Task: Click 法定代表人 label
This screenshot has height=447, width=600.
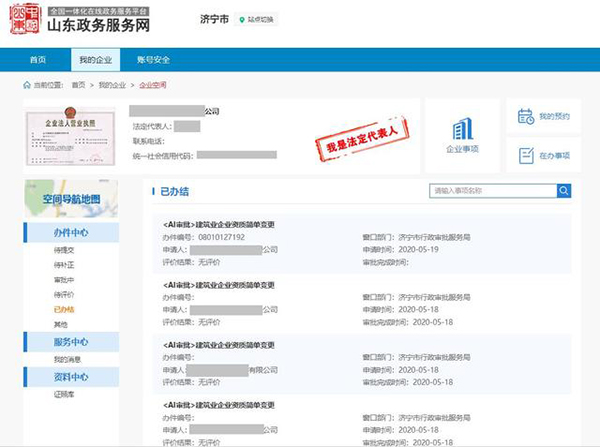Action: (x=152, y=126)
